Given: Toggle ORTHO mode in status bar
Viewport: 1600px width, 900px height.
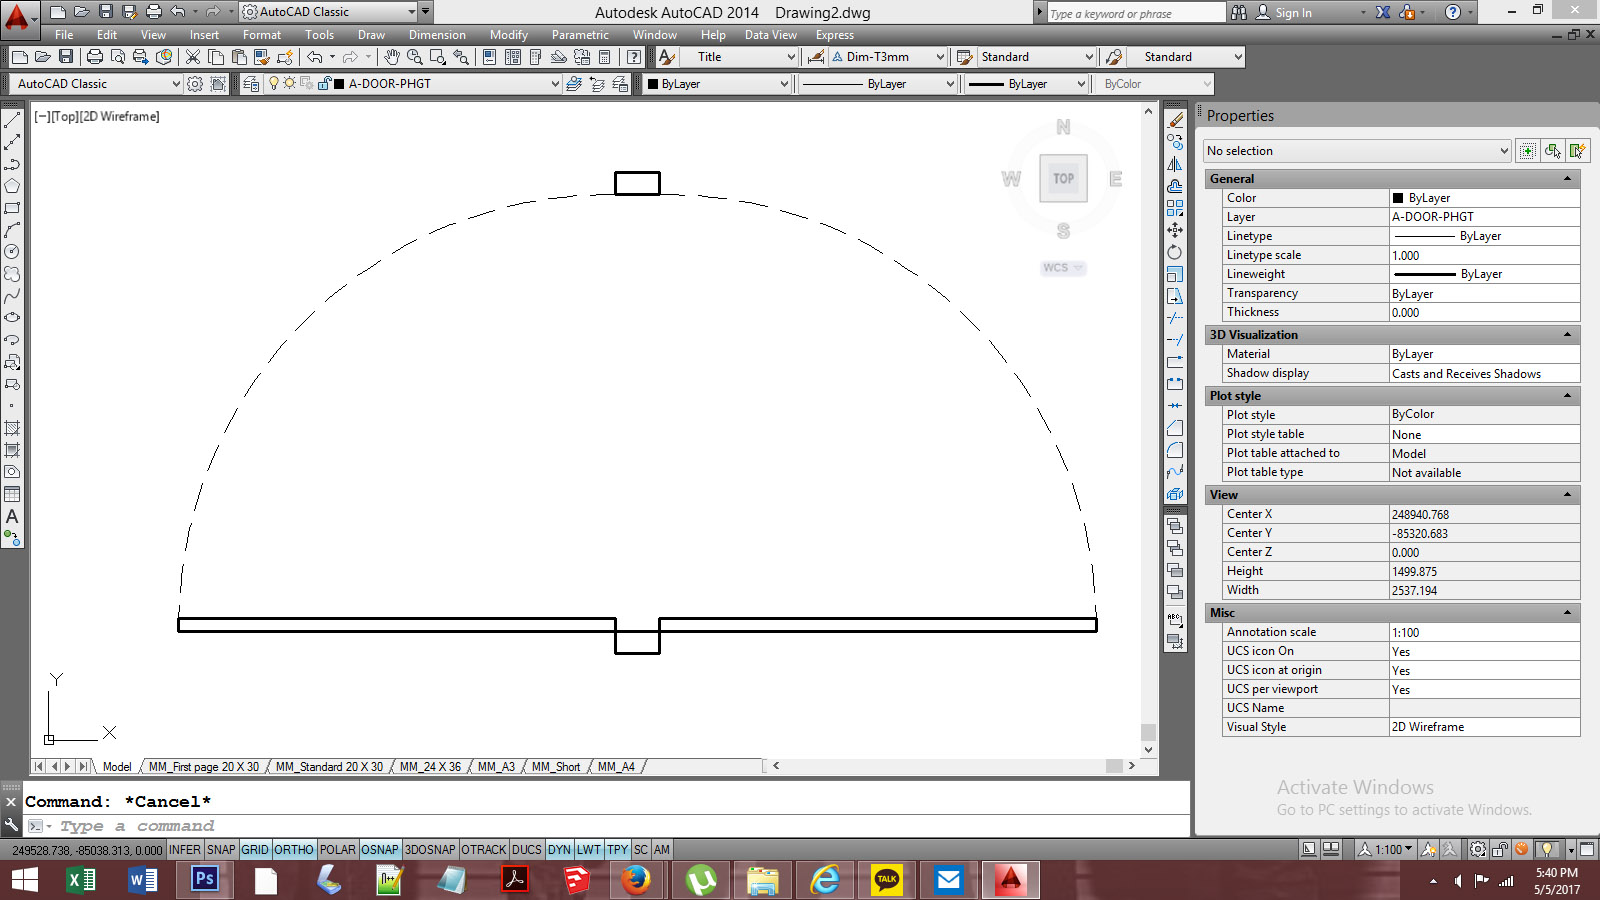Looking at the screenshot, I should click(x=294, y=850).
